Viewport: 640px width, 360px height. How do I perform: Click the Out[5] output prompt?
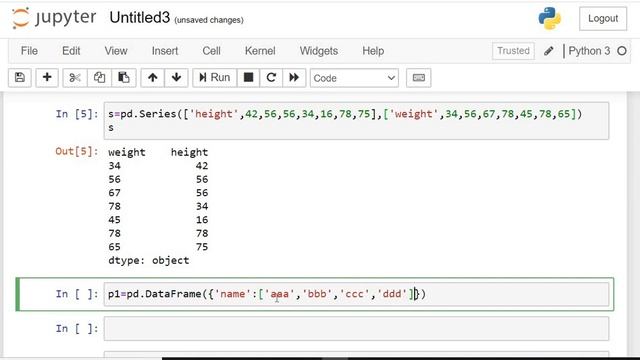tap(77, 151)
